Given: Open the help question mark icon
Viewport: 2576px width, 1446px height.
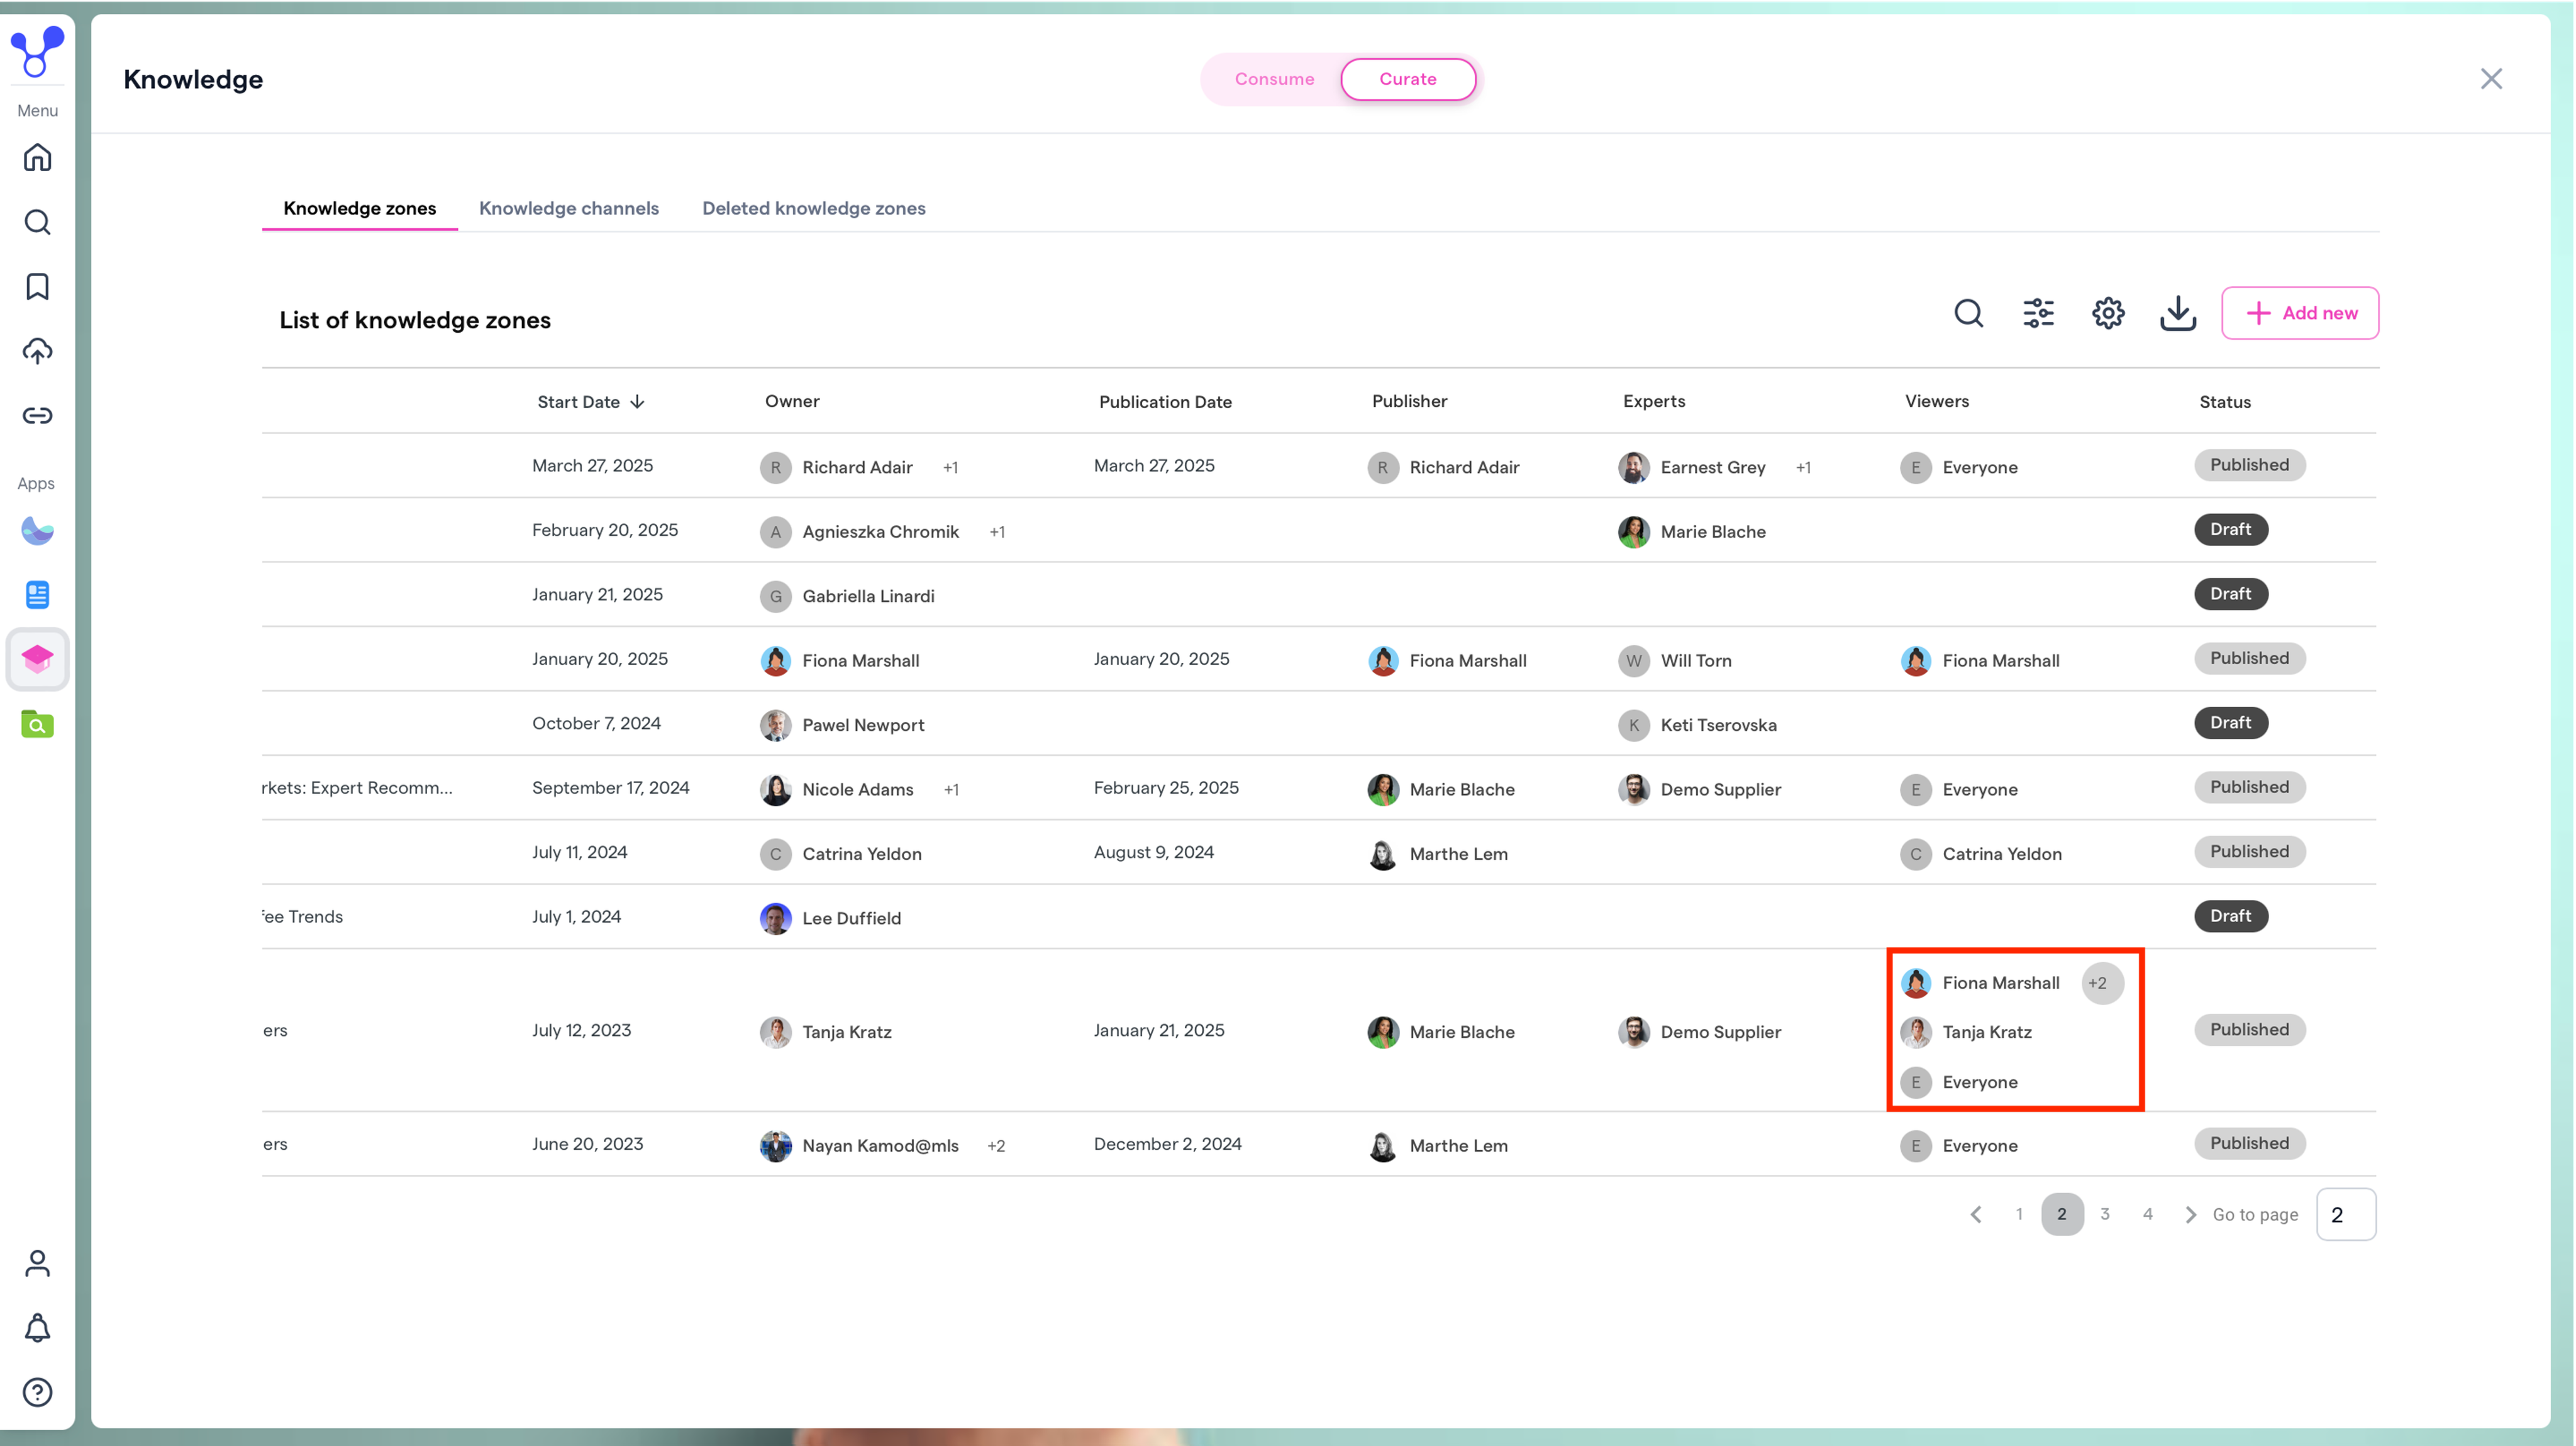Looking at the screenshot, I should pos(37,1393).
